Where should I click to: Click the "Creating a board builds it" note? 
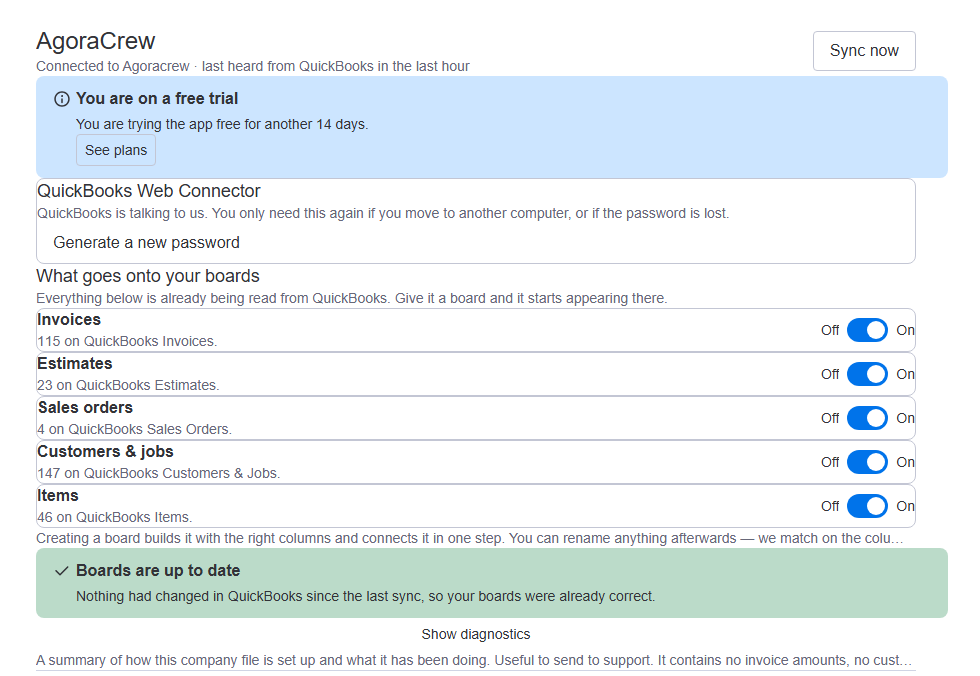coord(470,539)
